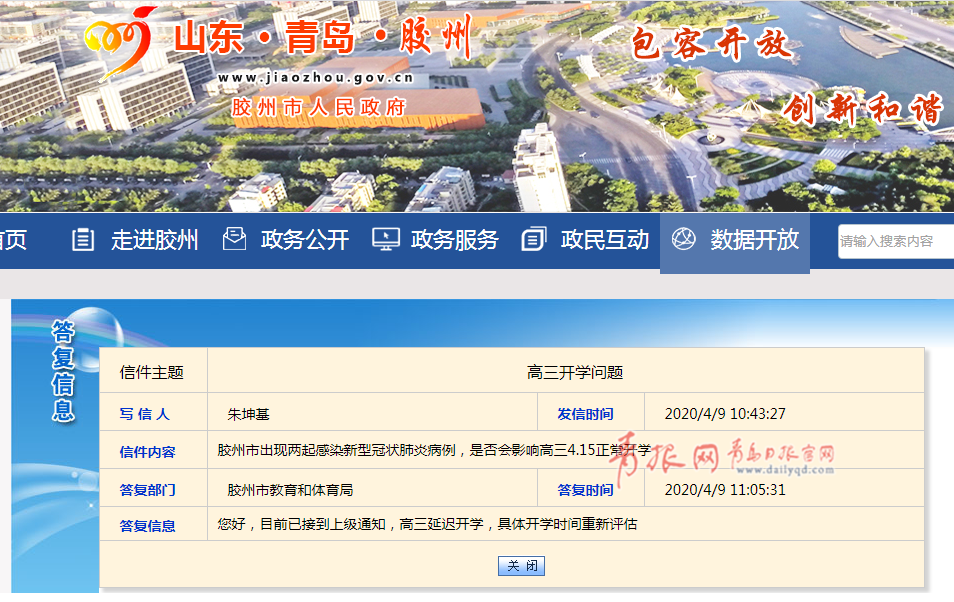Click the 发信时间 label
The width and height of the screenshot is (954, 602).
click(x=585, y=415)
